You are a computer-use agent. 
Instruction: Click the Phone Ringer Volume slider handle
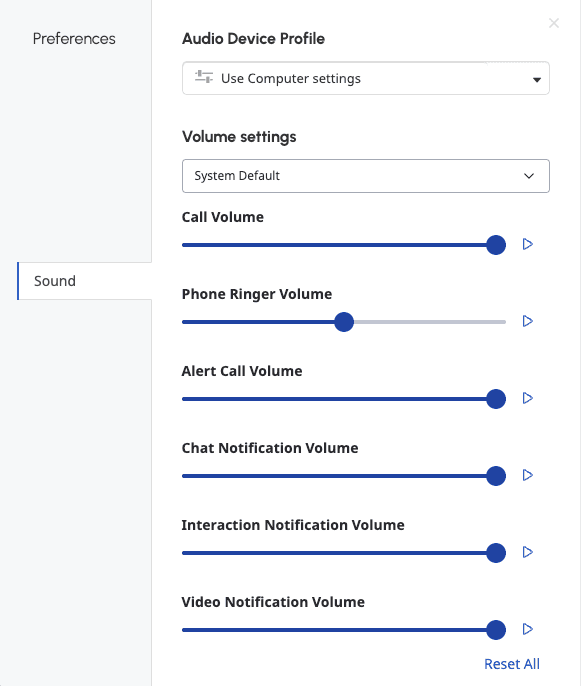[344, 322]
